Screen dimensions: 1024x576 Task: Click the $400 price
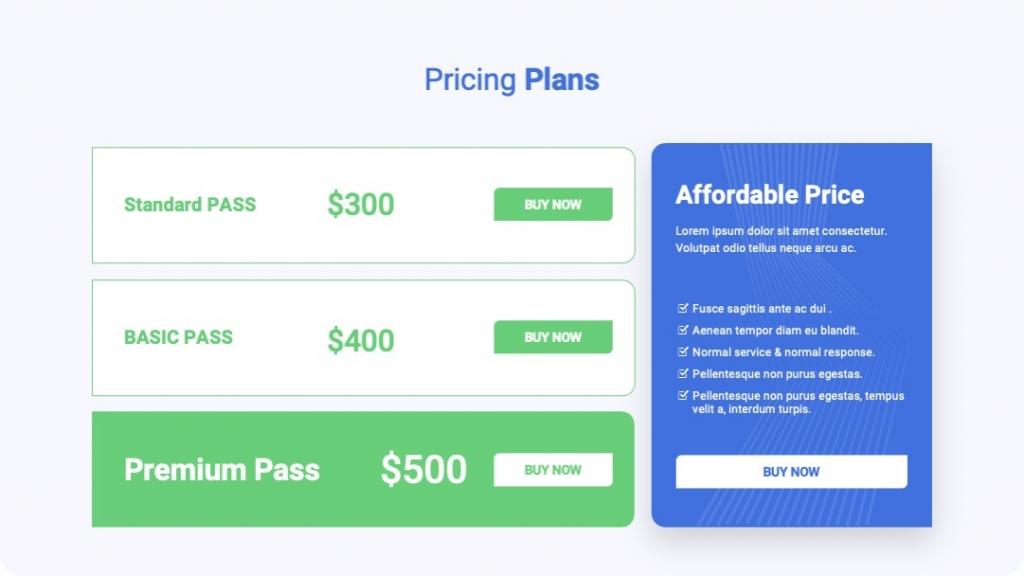tap(360, 340)
